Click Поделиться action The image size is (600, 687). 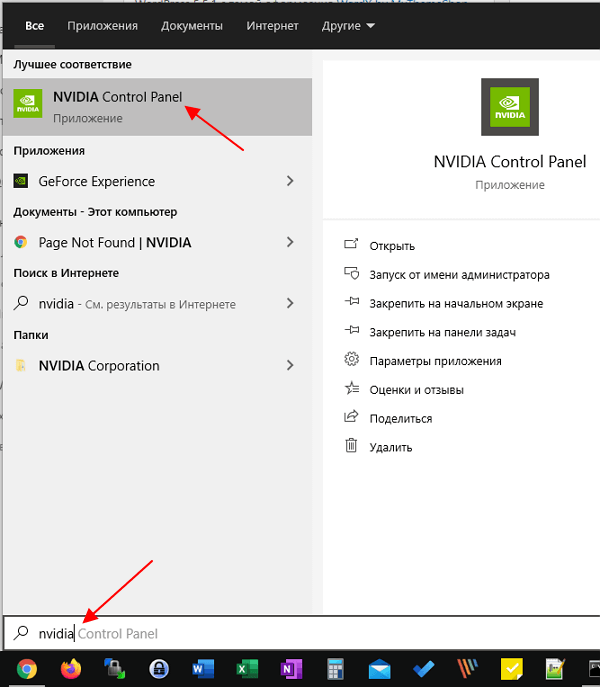(401, 418)
